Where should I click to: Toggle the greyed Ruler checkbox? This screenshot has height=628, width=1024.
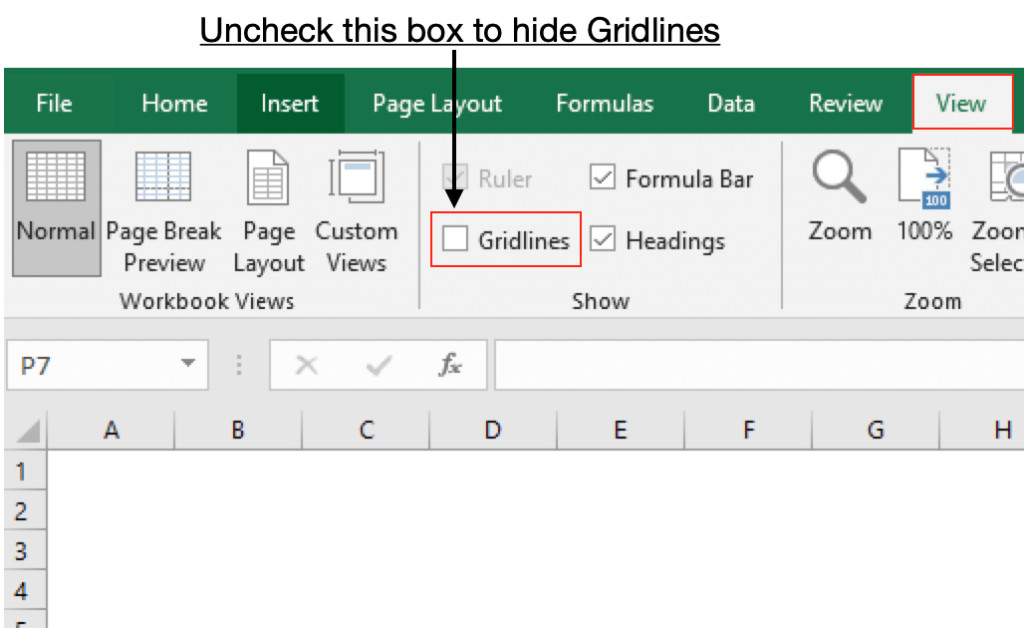(x=455, y=177)
